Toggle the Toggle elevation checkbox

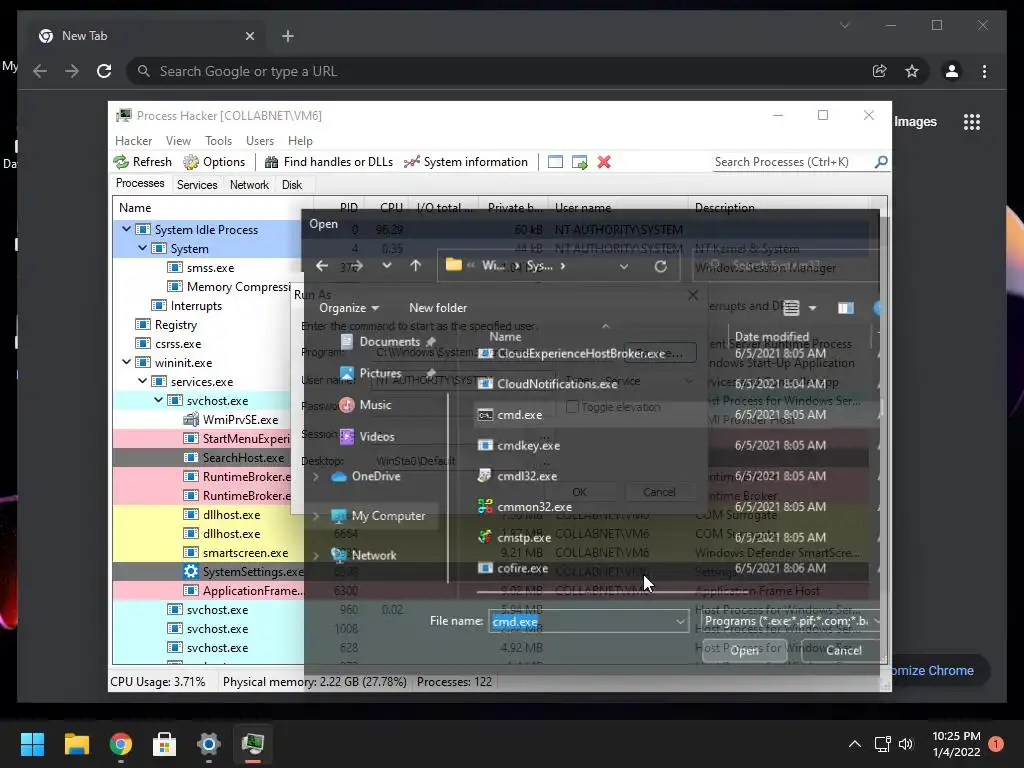click(572, 407)
